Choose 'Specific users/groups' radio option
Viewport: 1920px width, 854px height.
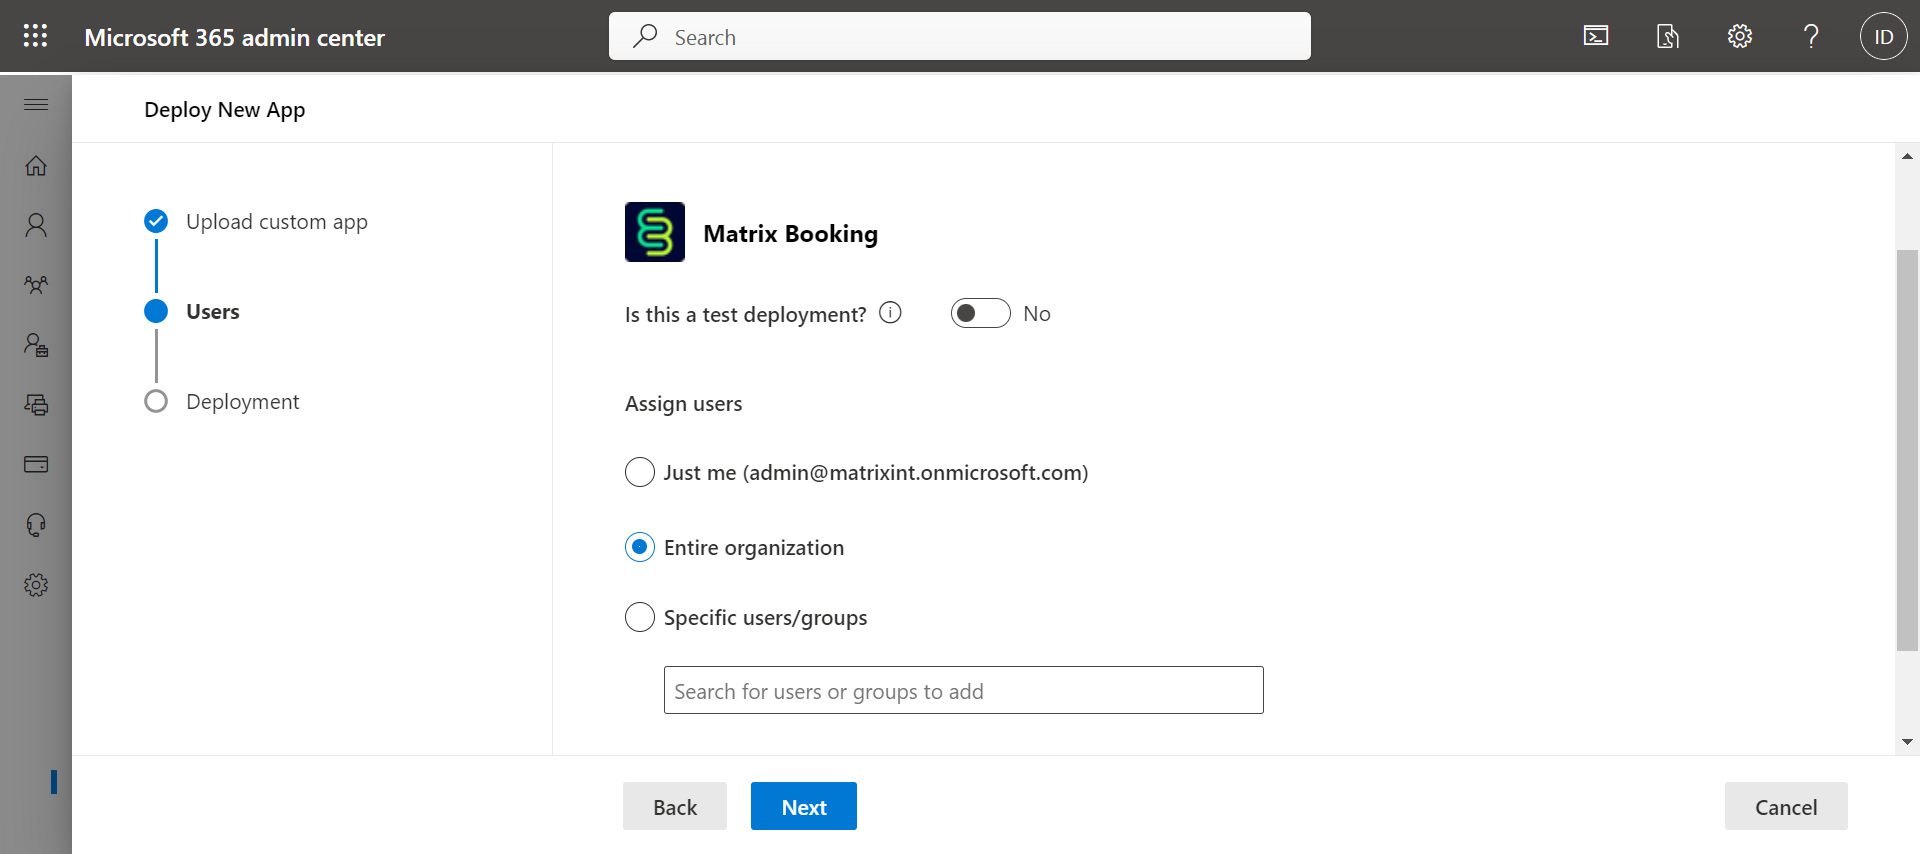[640, 617]
